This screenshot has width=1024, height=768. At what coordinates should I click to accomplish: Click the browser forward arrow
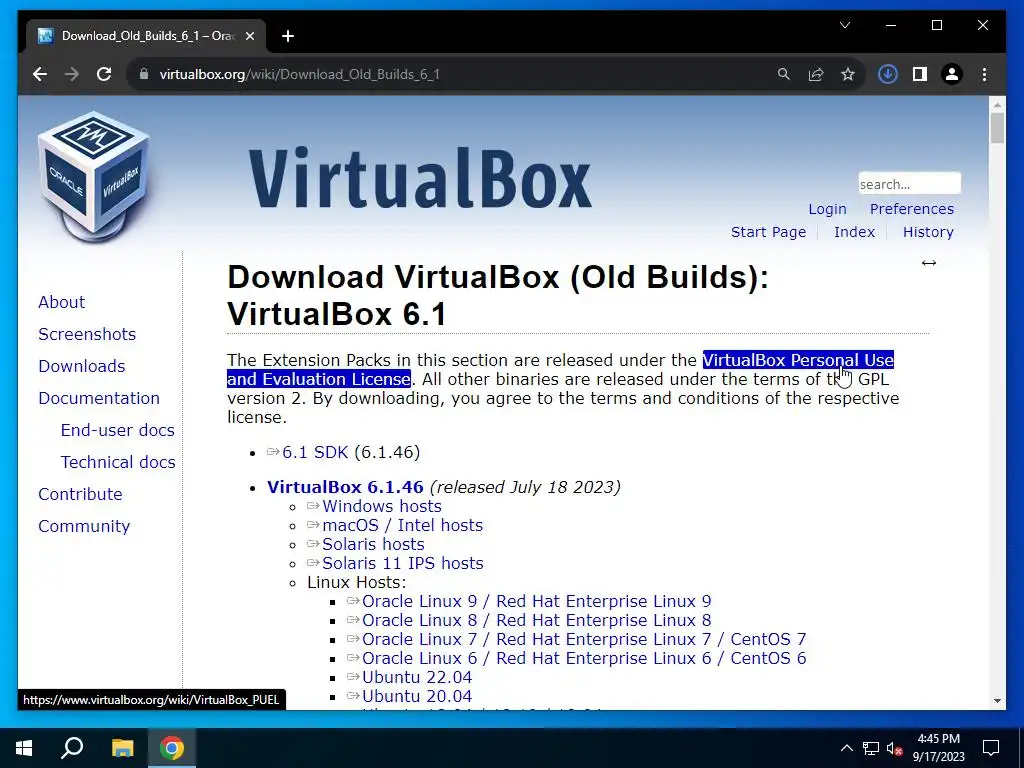[72, 74]
